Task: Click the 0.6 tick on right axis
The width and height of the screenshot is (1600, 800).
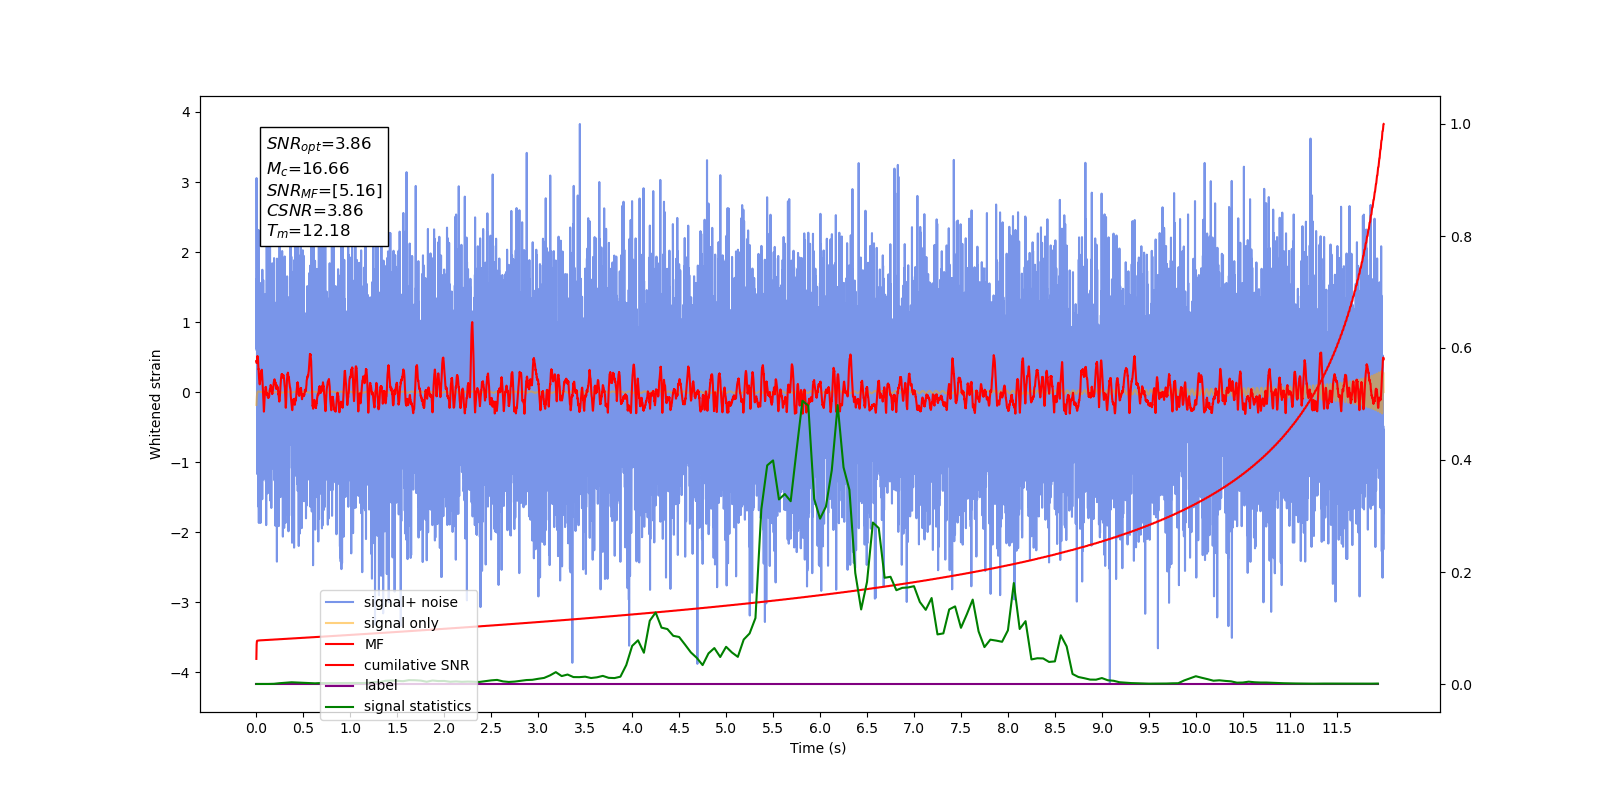Action: [x=1460, y=348]
